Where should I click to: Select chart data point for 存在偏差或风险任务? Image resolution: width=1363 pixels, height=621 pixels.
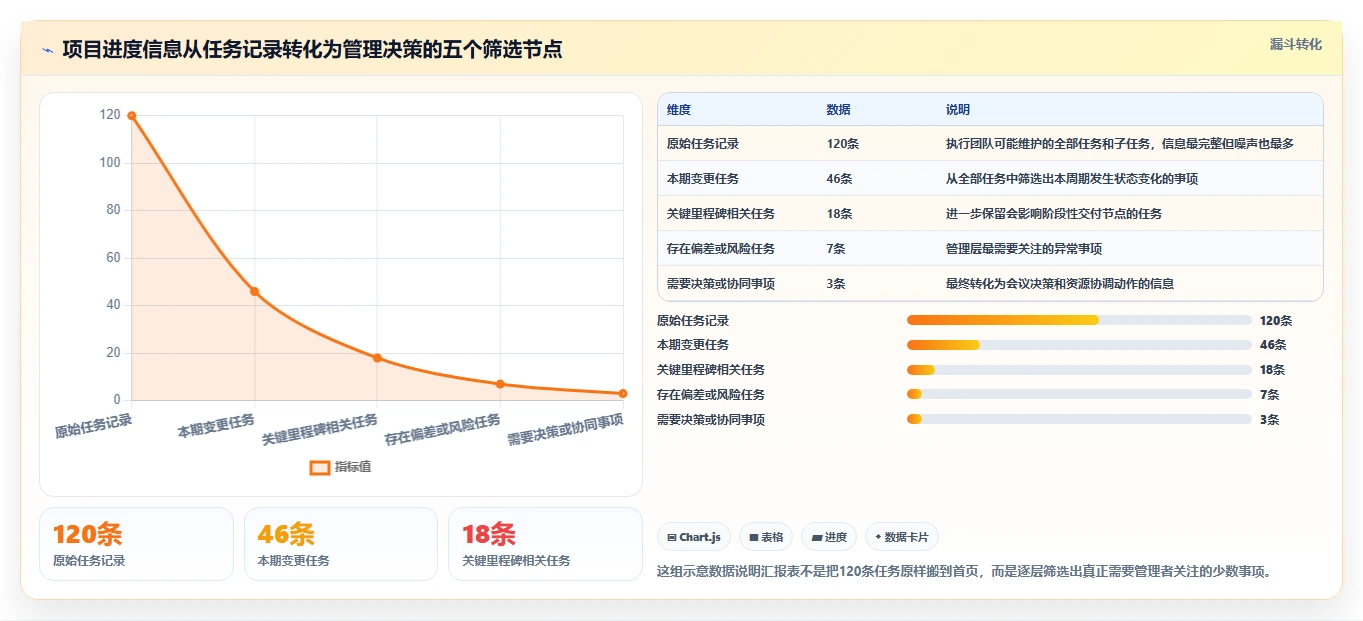pyautogui.click(x=500, y=384)
